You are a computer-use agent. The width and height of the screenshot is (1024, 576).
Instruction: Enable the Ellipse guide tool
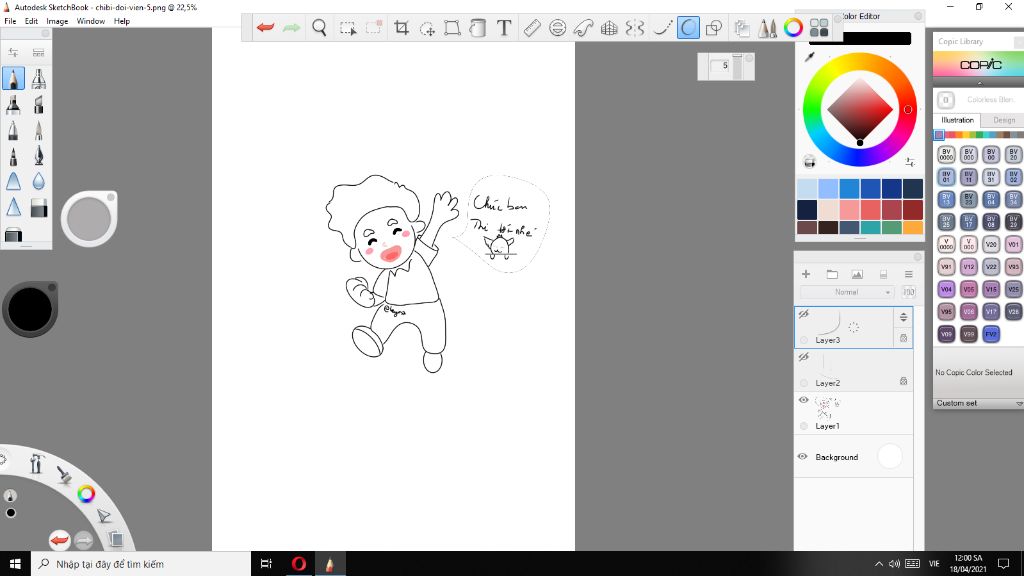pos(557,27)
